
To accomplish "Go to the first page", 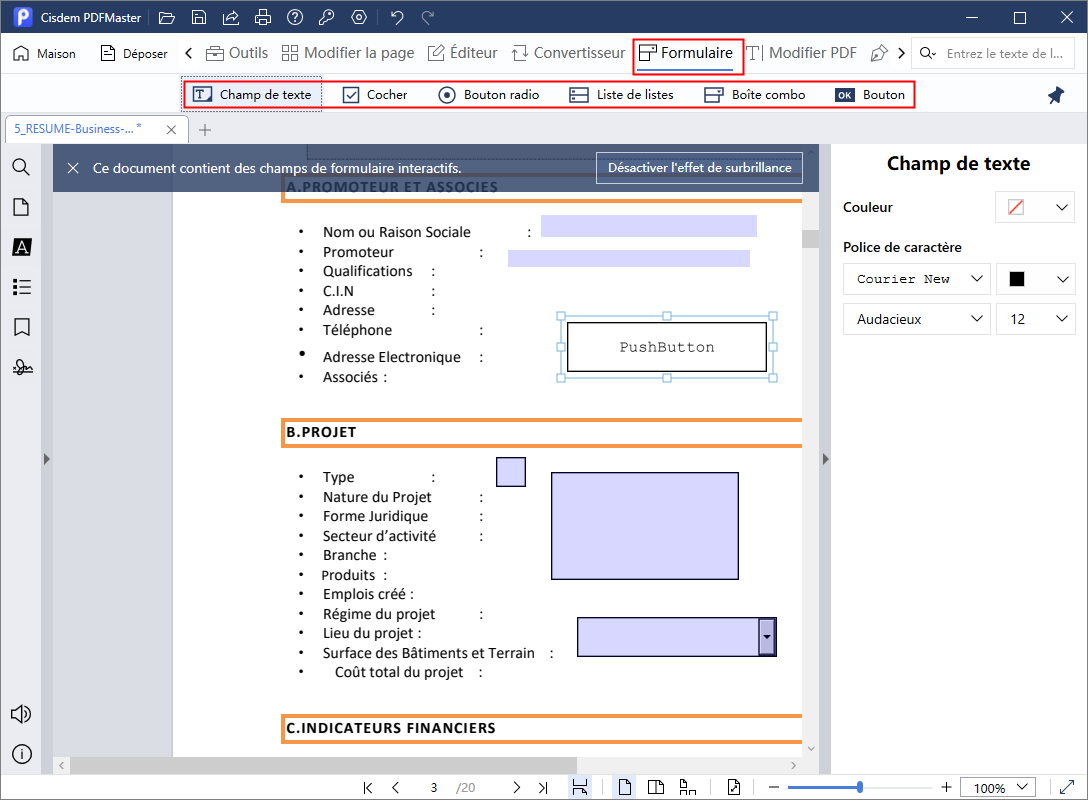I will (368, 788).
